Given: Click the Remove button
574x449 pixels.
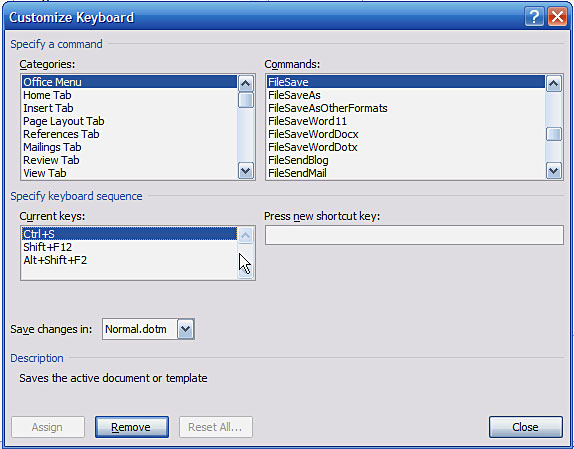Looking at the screenshot, I should [132, 427].
